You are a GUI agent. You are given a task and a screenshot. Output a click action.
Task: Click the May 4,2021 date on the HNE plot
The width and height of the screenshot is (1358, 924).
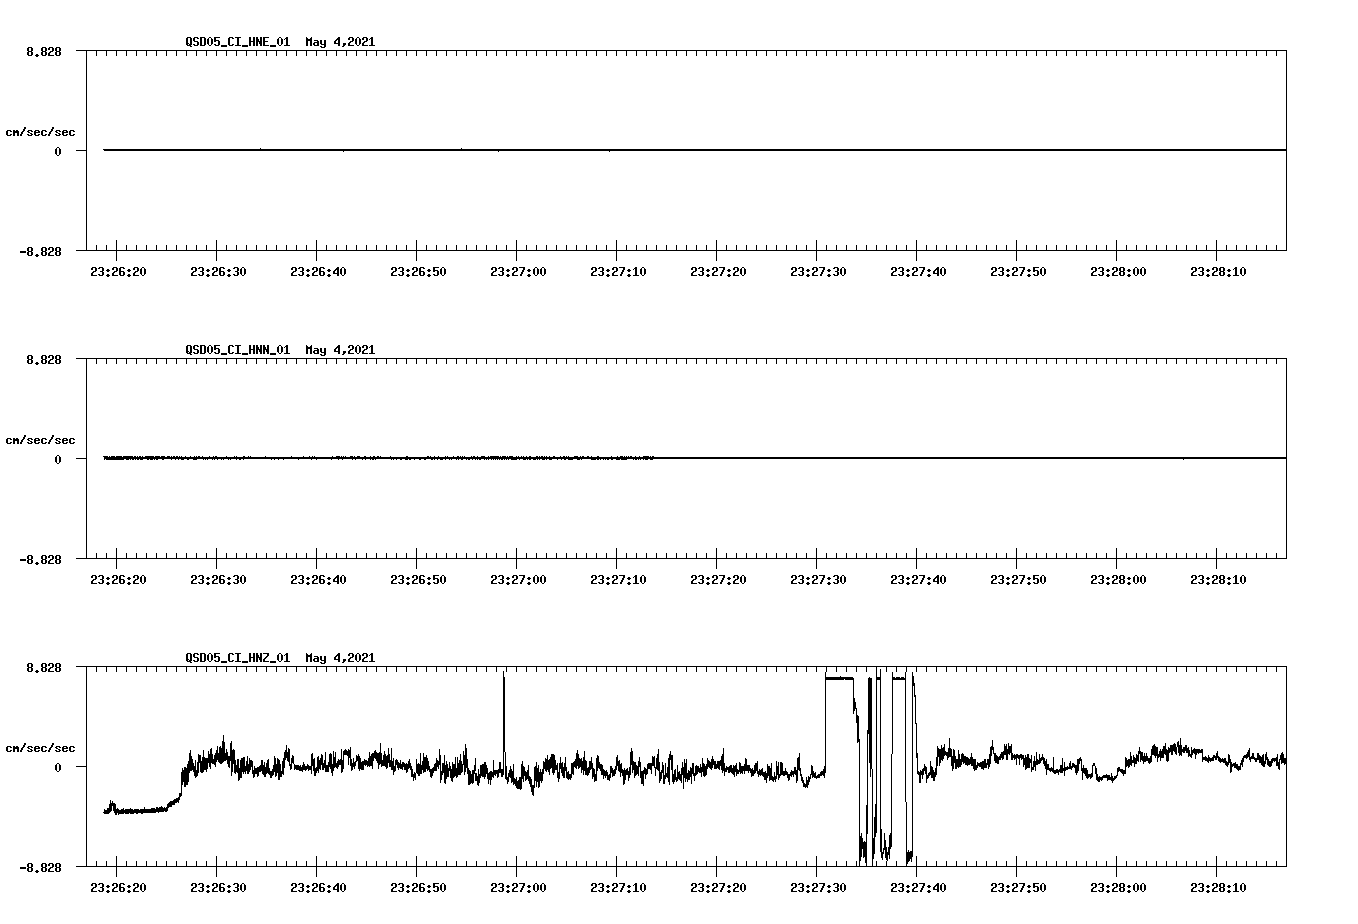click(339, 43)
